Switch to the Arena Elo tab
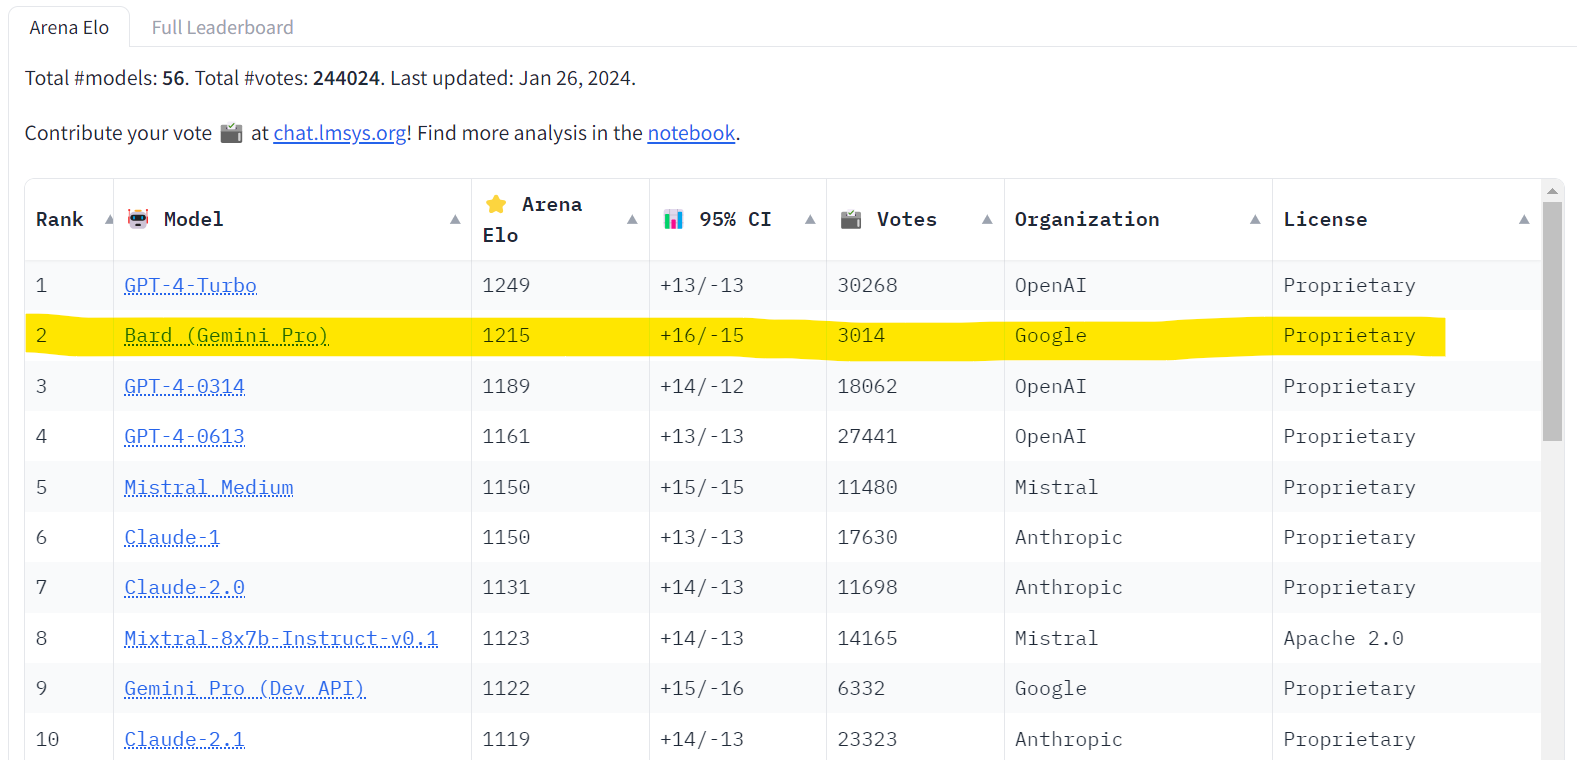Viewport: 1577px width, 760px height. [x=69, y=27]
